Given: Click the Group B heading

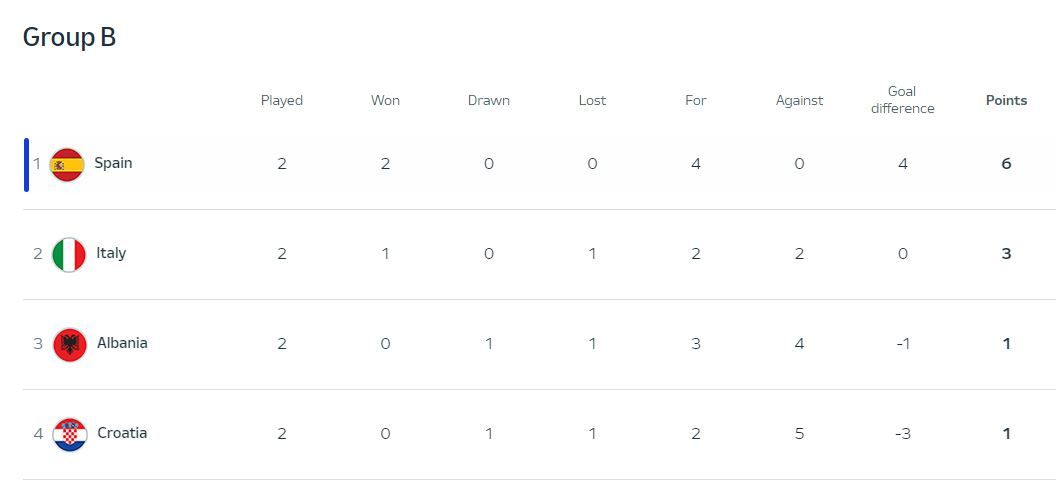Looking at the screenshot, I should point(69,37).
